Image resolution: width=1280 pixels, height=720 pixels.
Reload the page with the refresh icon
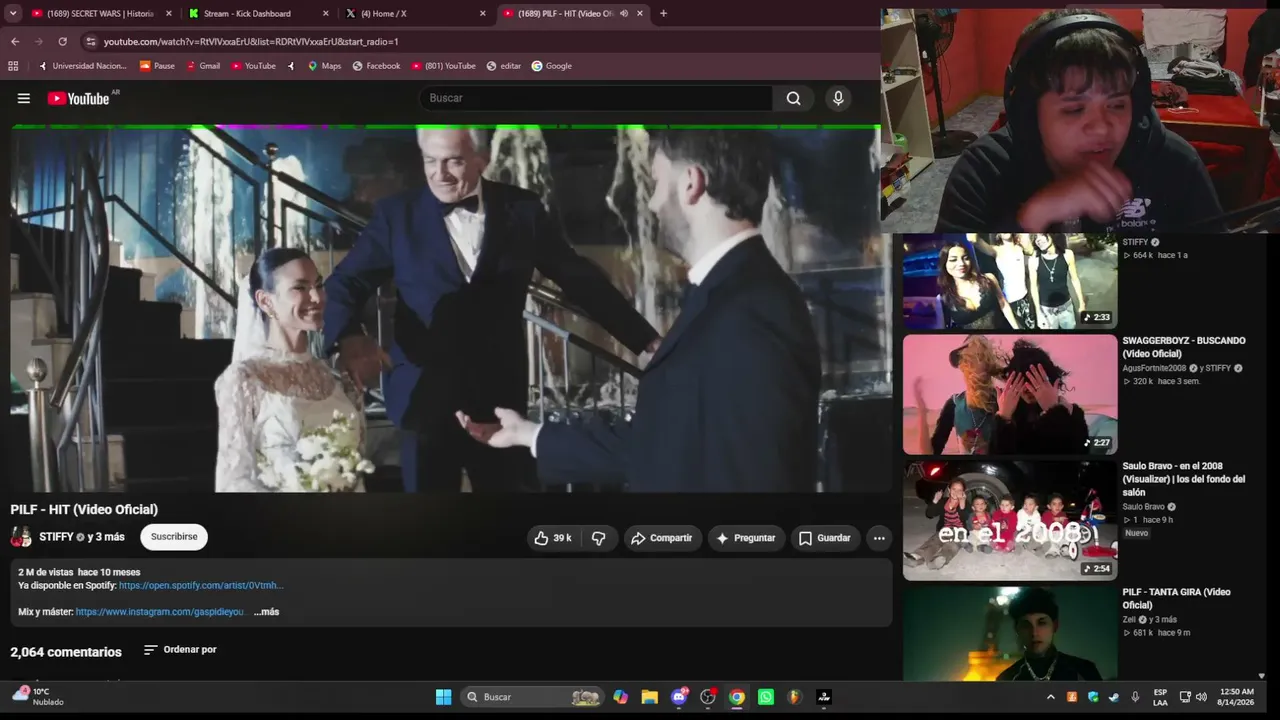[x=62, y=41]
